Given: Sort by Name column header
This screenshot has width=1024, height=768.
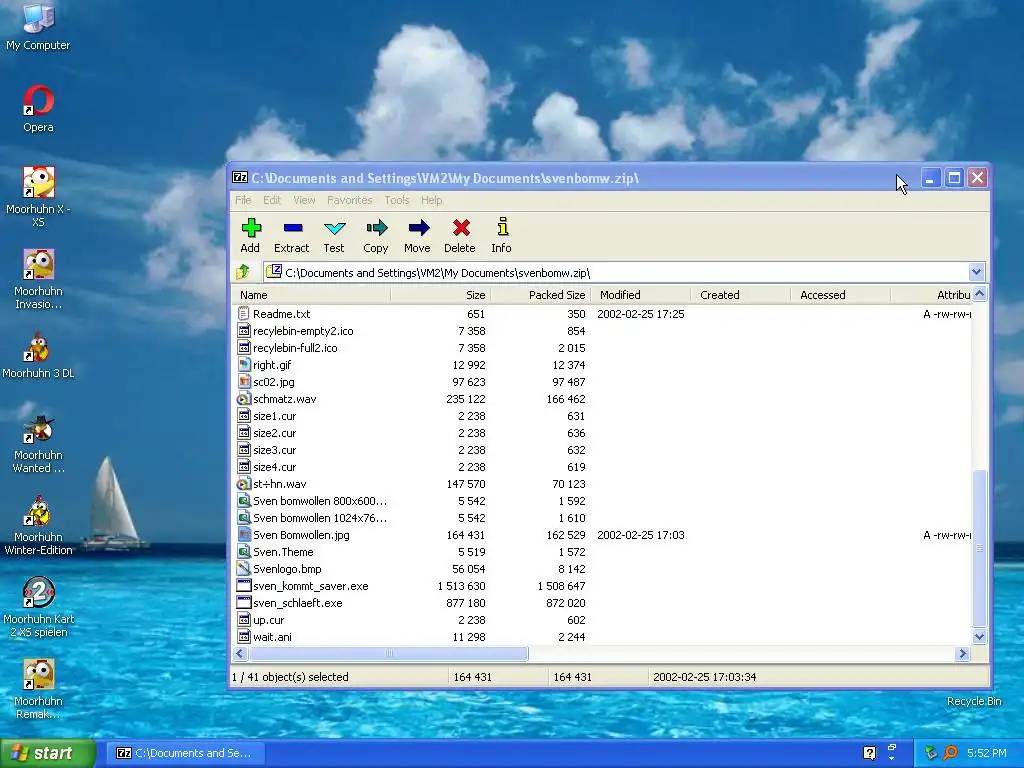Looking at the screenshot, I should (311, 295).
